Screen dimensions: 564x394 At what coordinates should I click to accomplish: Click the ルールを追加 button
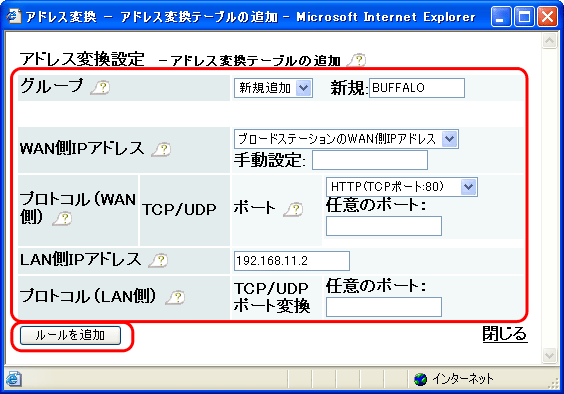tap(70, 335)
